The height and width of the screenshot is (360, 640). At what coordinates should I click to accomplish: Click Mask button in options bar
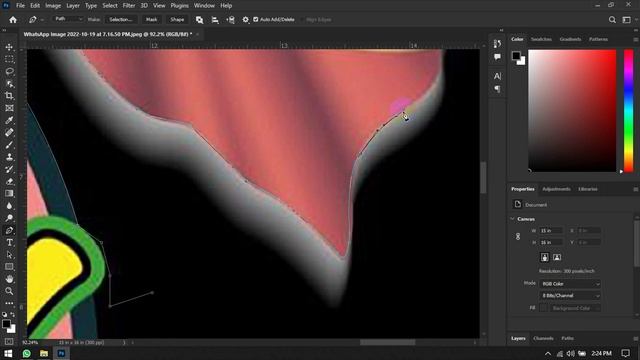pos(151,20)
